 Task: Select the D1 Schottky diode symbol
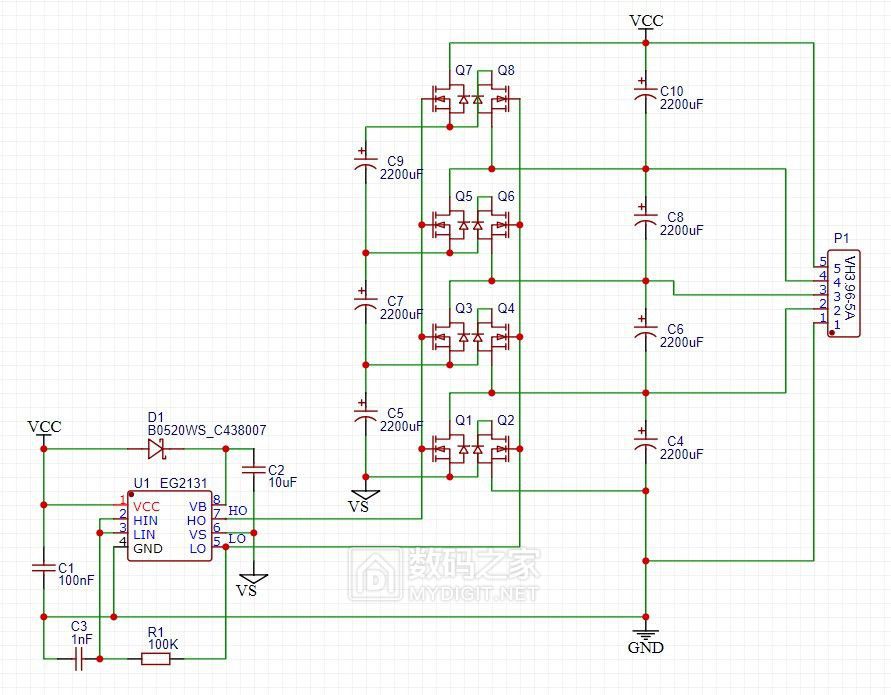pos(156,449)
